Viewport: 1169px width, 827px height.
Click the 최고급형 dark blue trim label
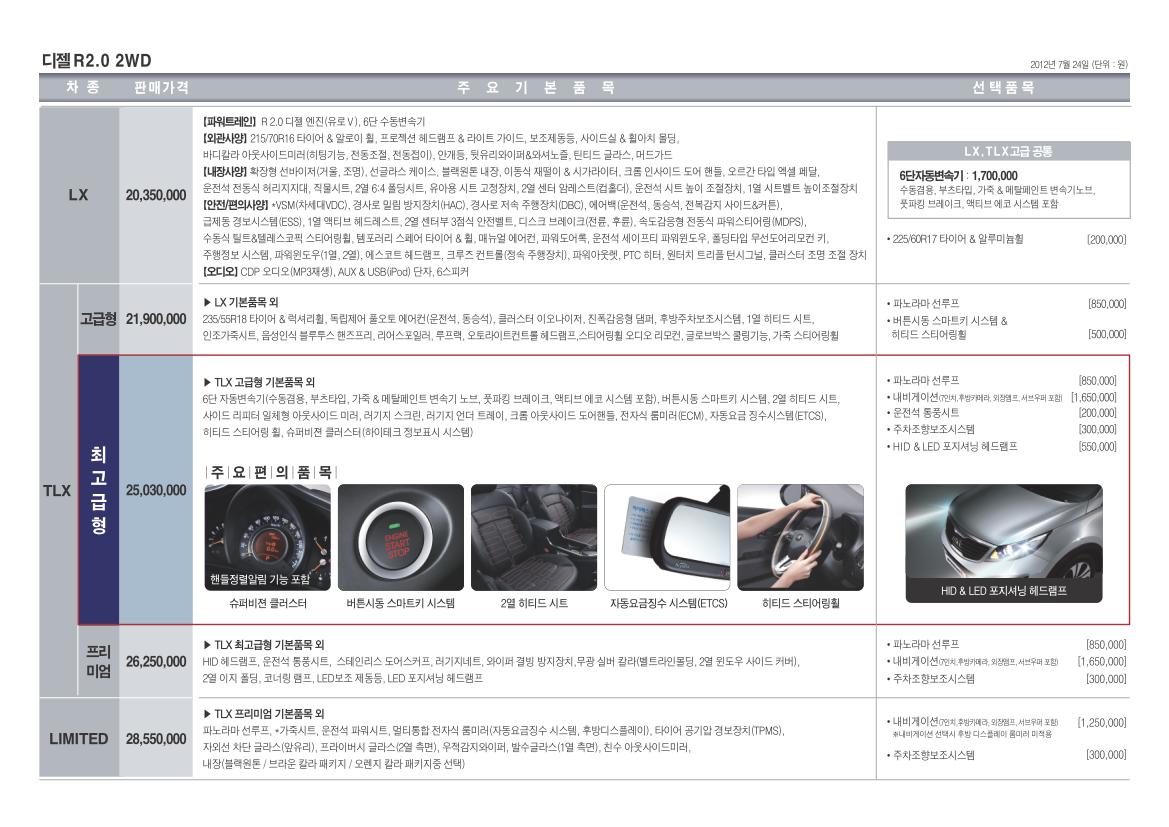98,490
